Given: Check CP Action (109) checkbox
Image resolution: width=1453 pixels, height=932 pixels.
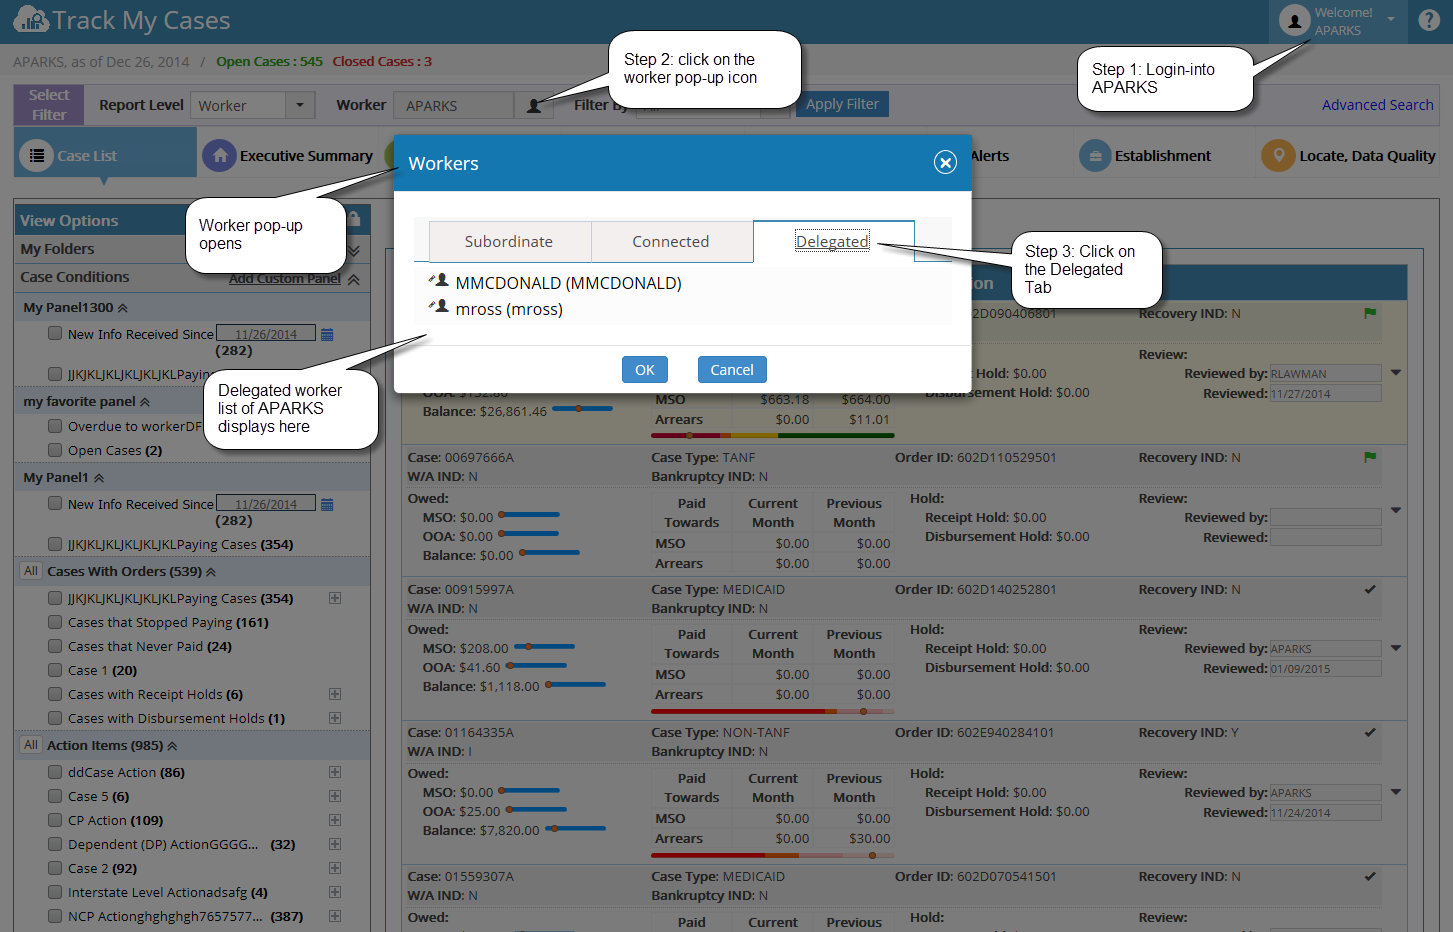Looking at the screenshot, I should 55,820.
